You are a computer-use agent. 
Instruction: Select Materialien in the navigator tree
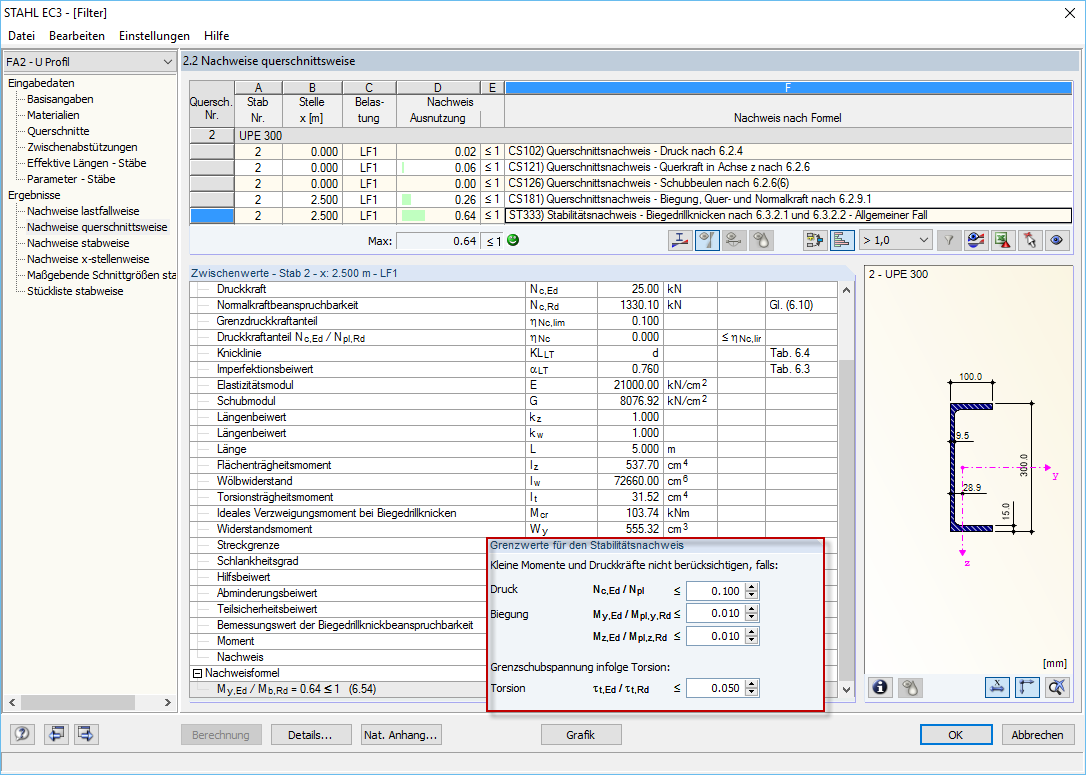point(53,115)
